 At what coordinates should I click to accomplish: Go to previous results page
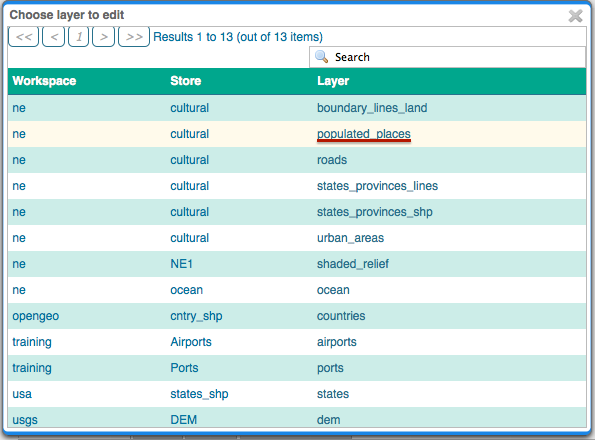click(54, 37)
